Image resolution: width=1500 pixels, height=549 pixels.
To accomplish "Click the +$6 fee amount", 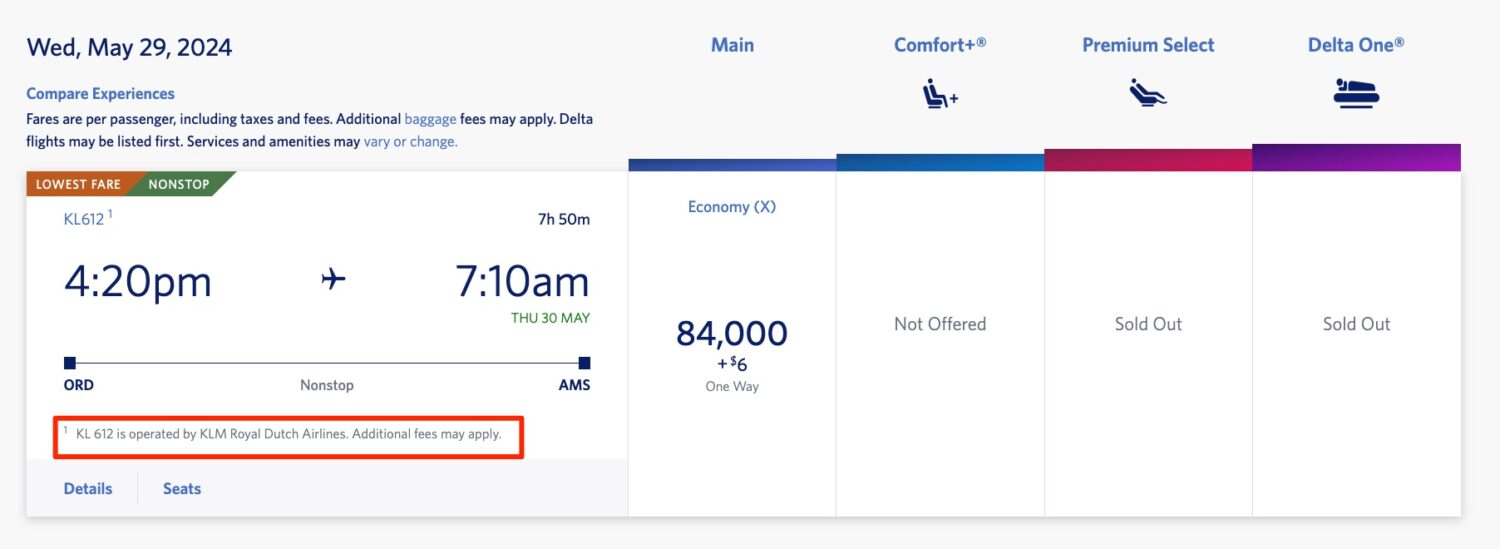I will (732, 364).
